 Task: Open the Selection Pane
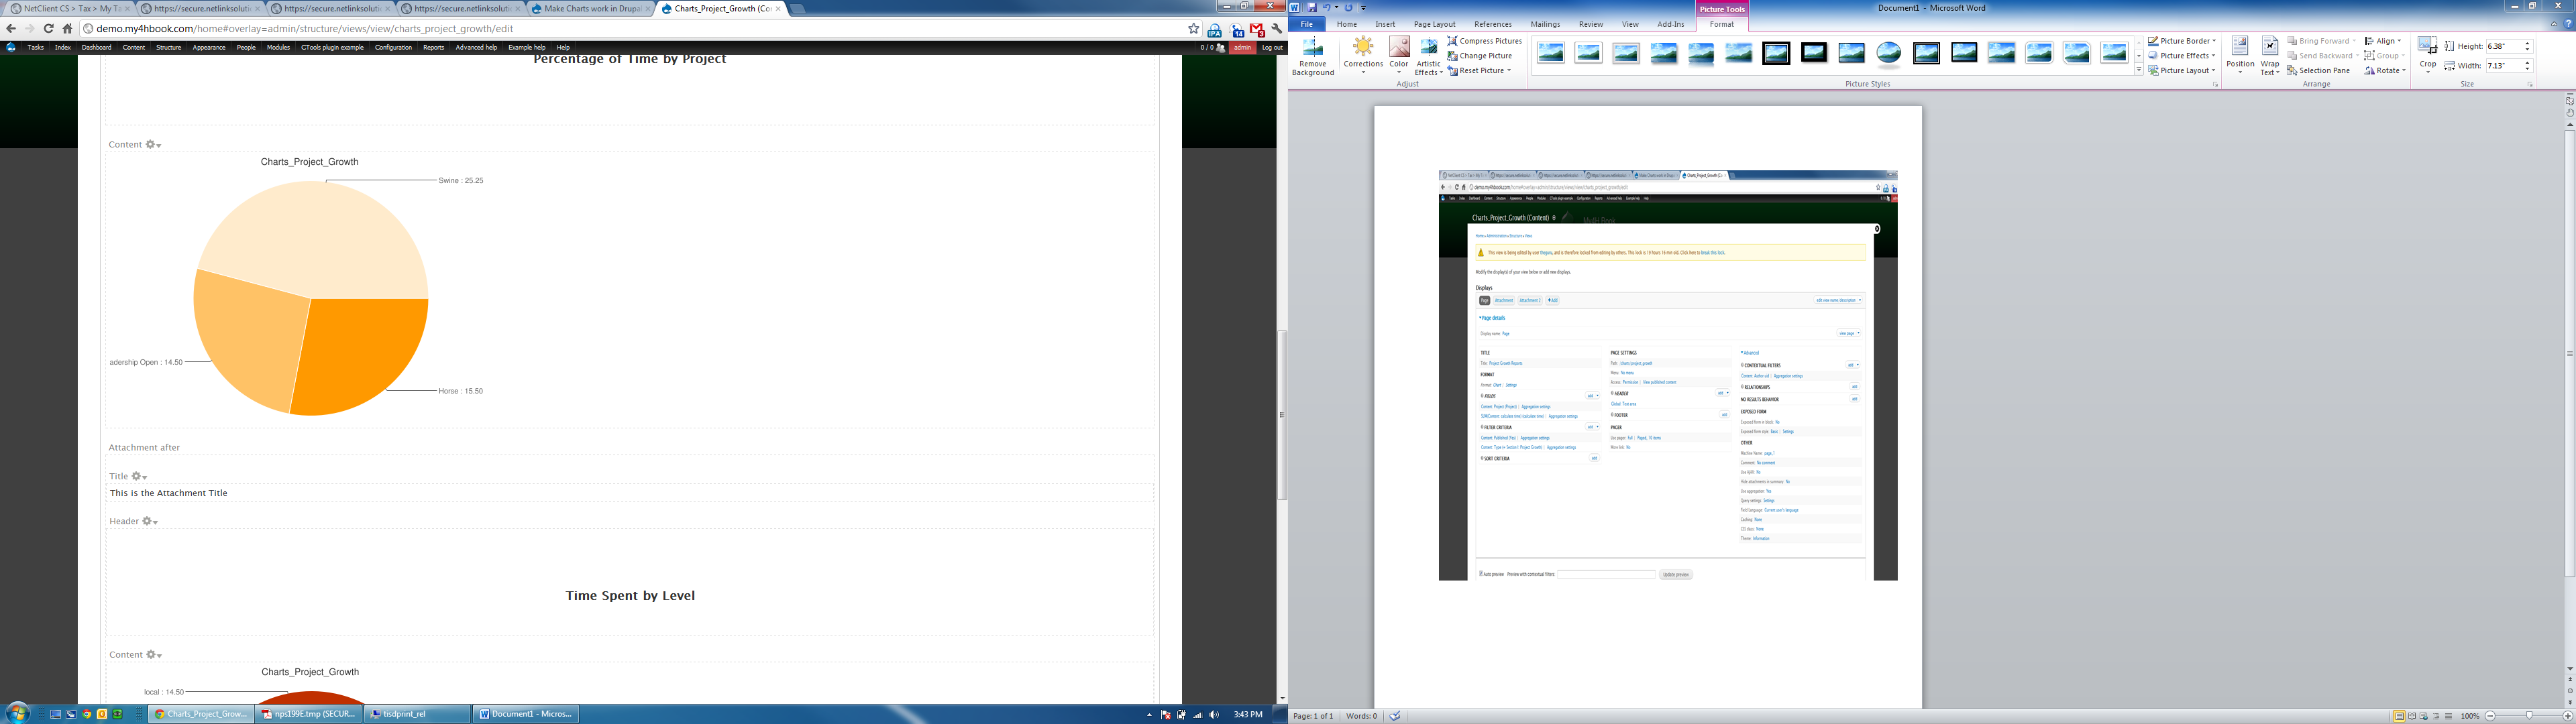coord(2319,71)
